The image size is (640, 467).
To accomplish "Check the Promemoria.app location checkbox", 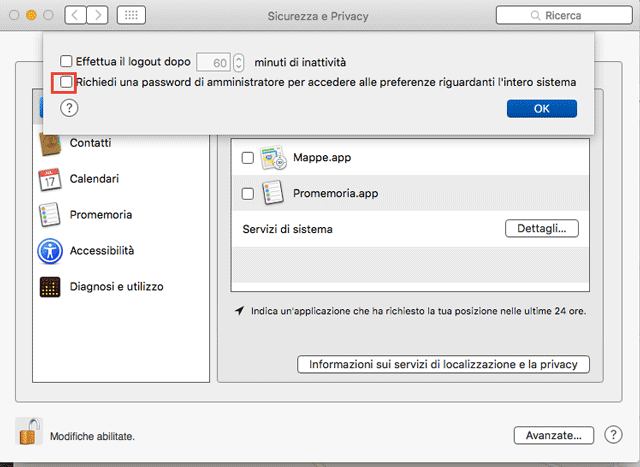I will [248, 193].
